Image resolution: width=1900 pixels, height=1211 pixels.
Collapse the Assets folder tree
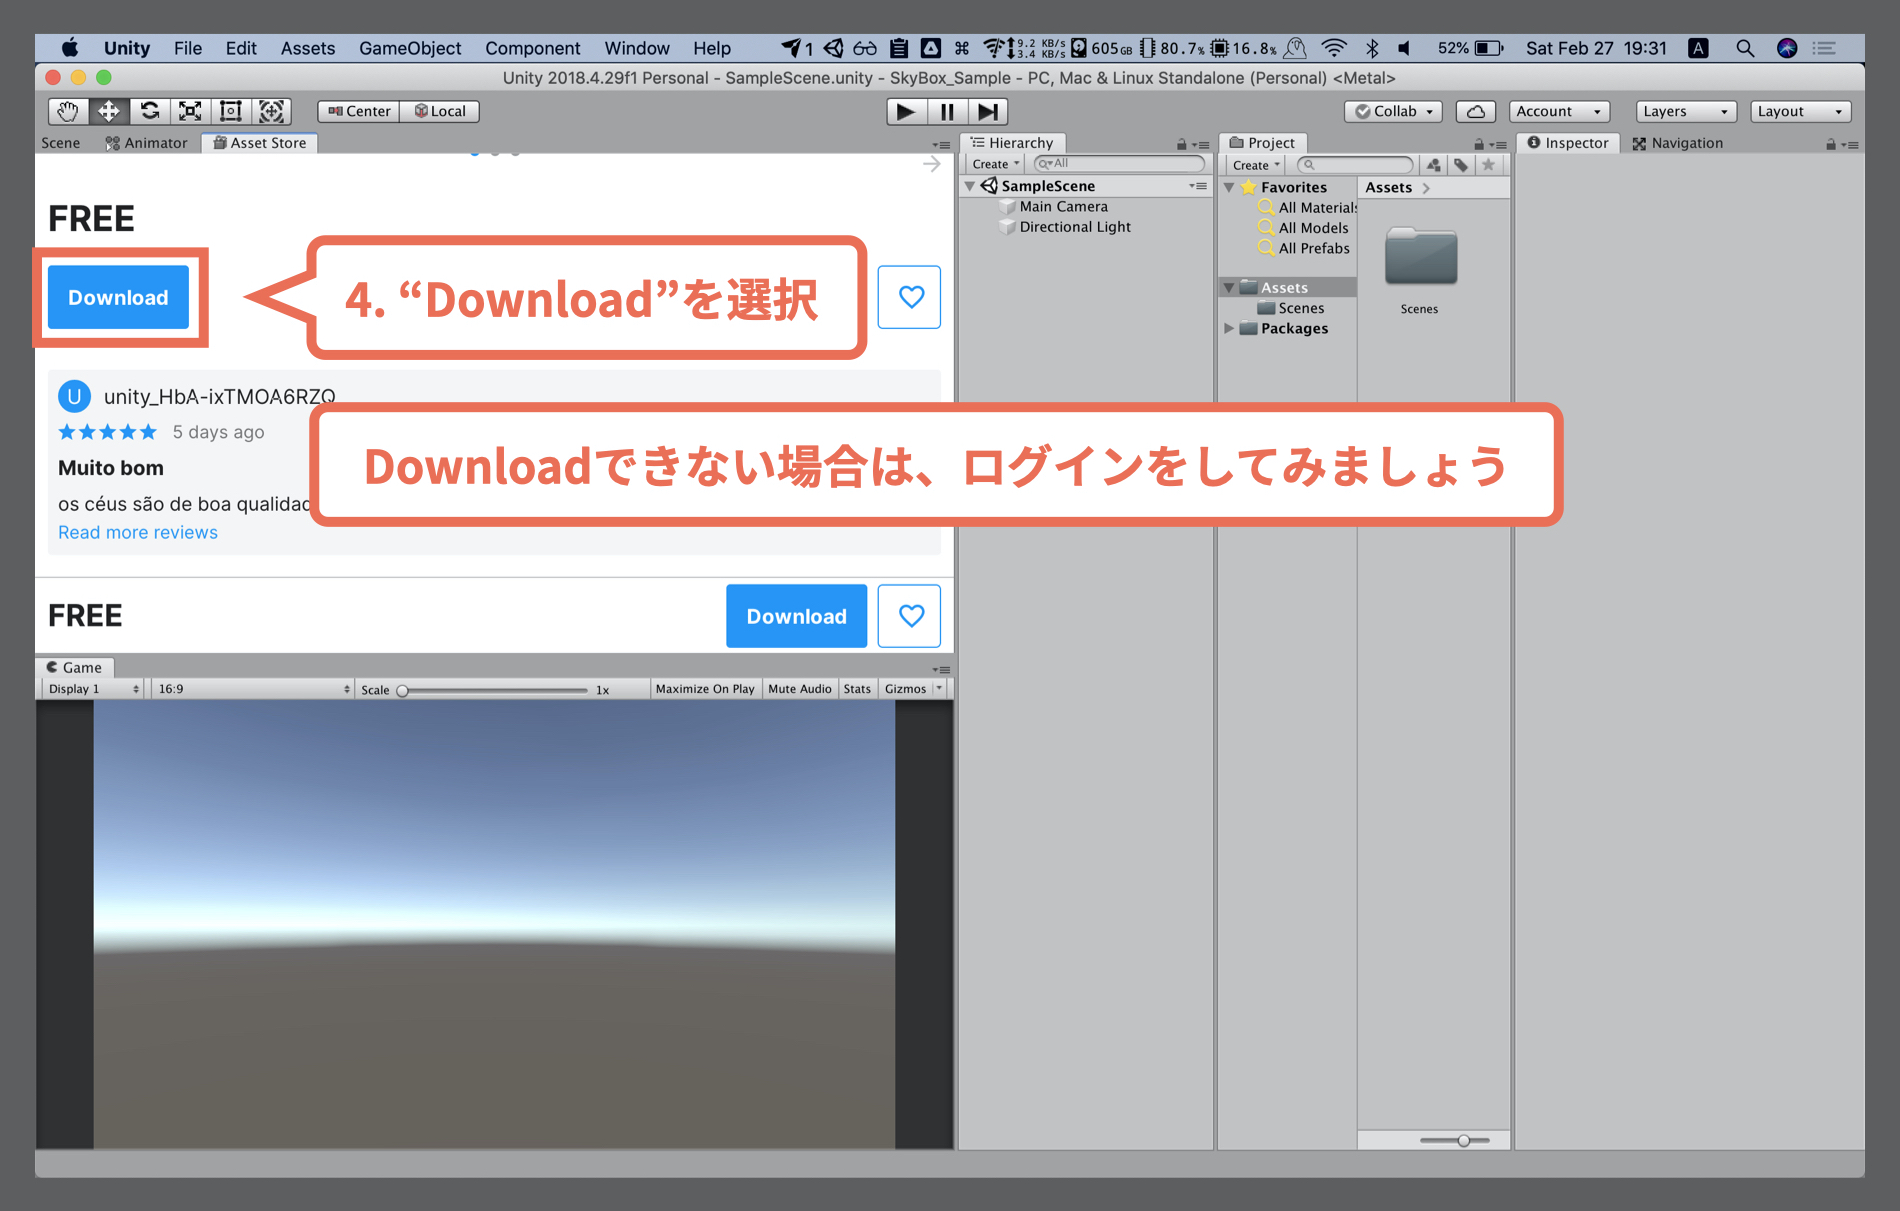point(1229,288)
